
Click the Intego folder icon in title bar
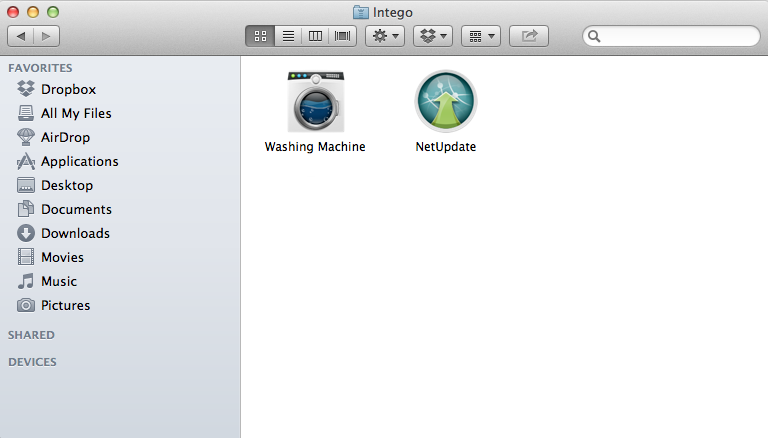click(x=360, y=12)
